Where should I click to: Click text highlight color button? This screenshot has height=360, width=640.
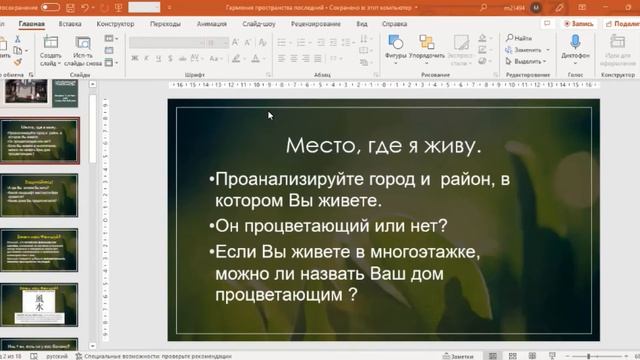pos(236,59)
